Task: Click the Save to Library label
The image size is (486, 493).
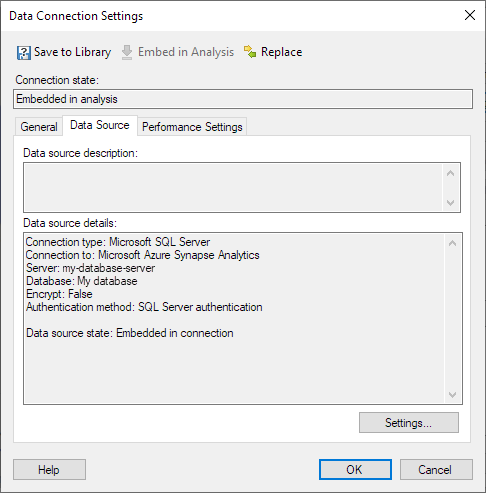Action: (x=72, y=52)
